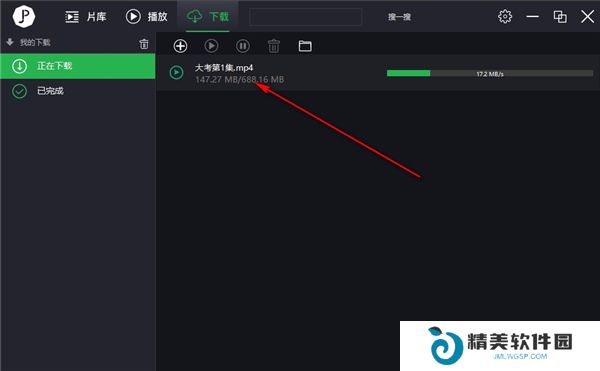600x371 pixels.
Task: Start selected download from toolbar
Action: pos(211,46)
